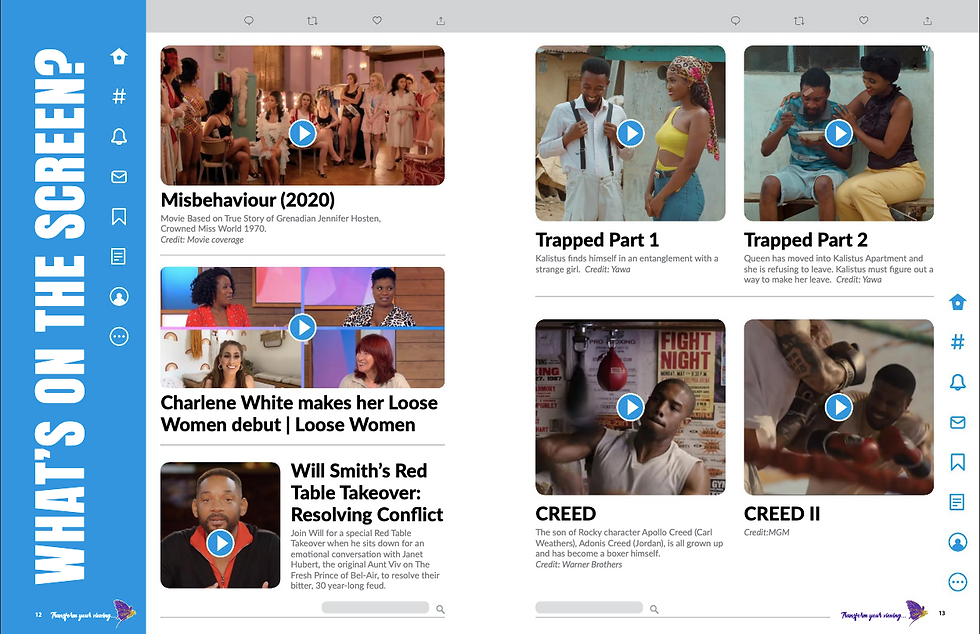
Task: Click the 'Credit: Warner Brothers' text
Action: (579, 565)
